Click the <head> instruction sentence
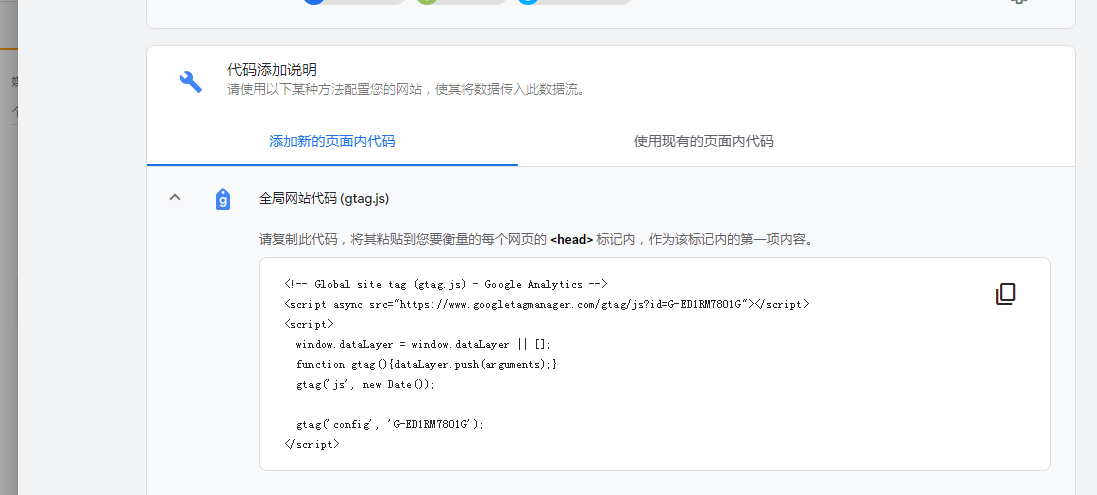Image resolution: width=1097 pixels, height=495 pixels. (x=537, y=239)
